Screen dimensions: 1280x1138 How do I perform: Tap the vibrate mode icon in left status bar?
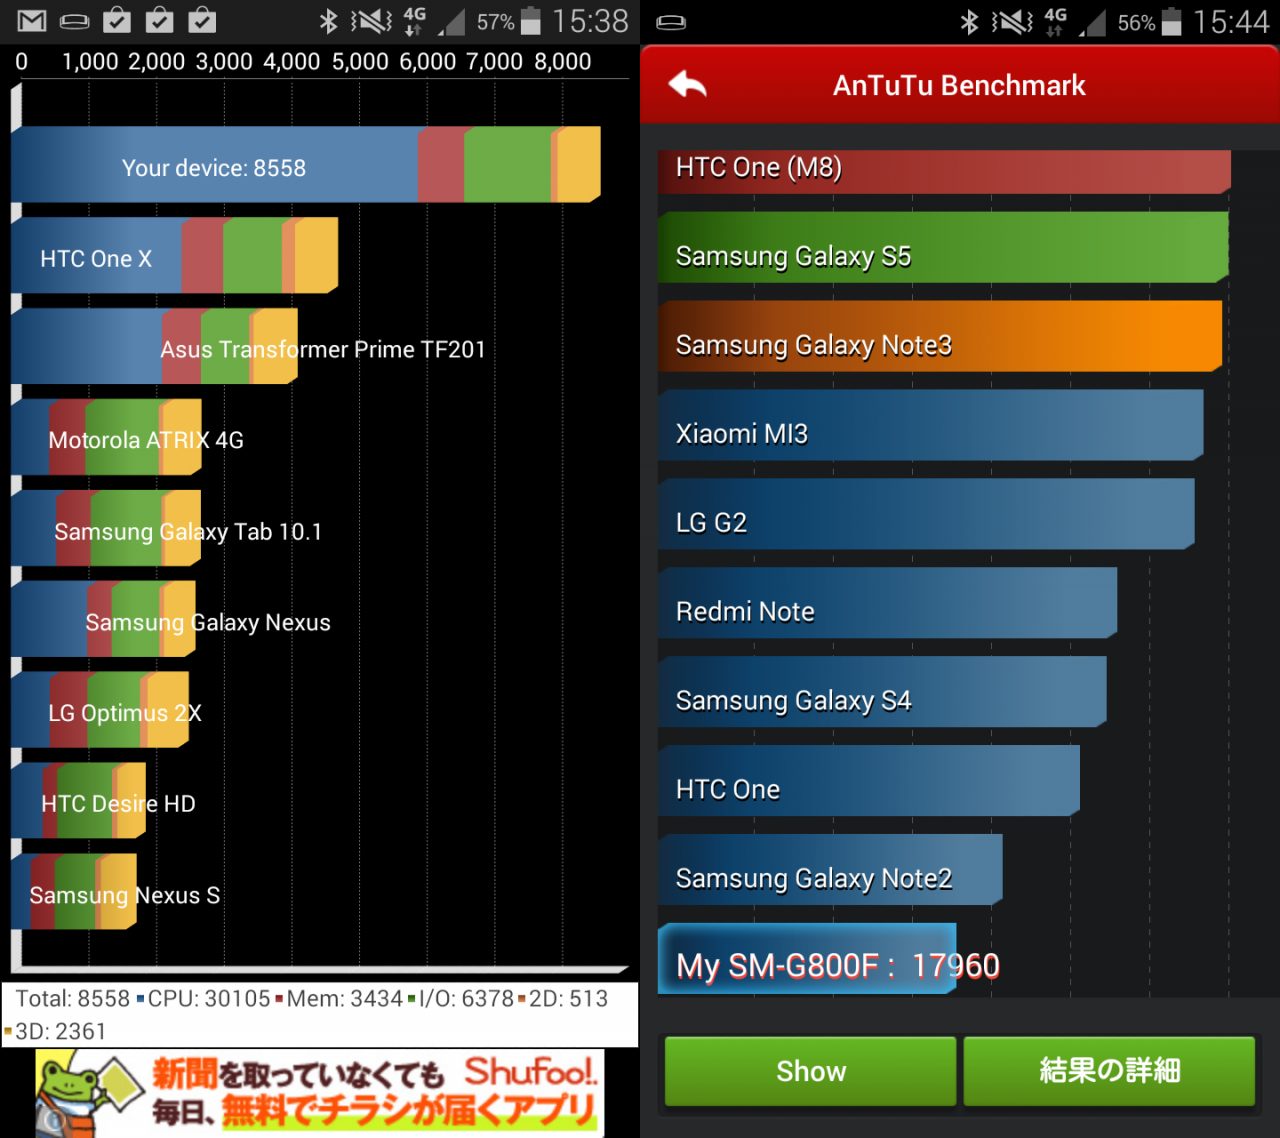[371, 21]
